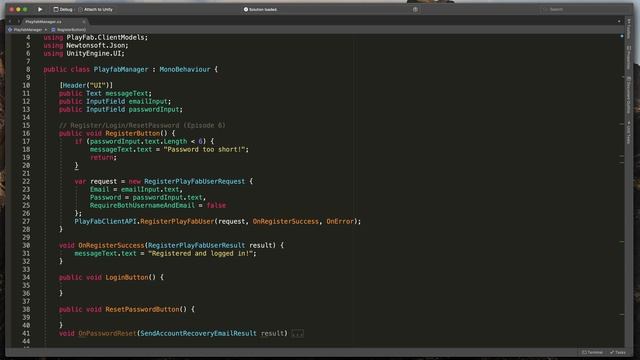
Task: Click the LoginButton method name
Action: tap(127, 277)
